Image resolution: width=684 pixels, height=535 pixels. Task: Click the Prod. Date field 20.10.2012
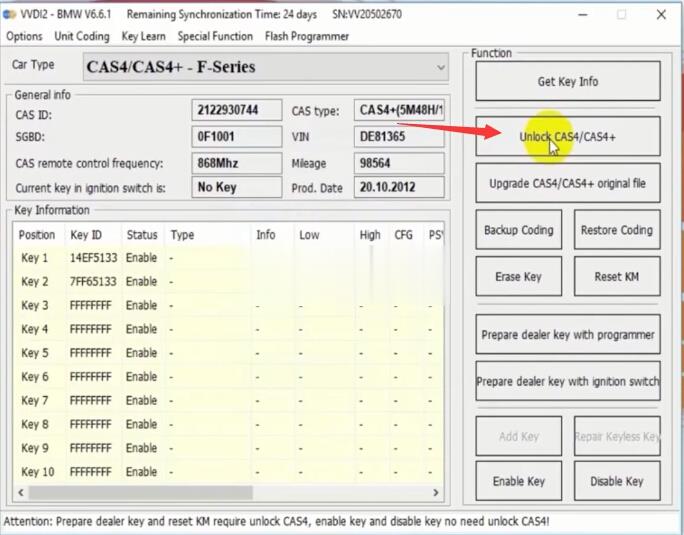click(x=399, y=187)
